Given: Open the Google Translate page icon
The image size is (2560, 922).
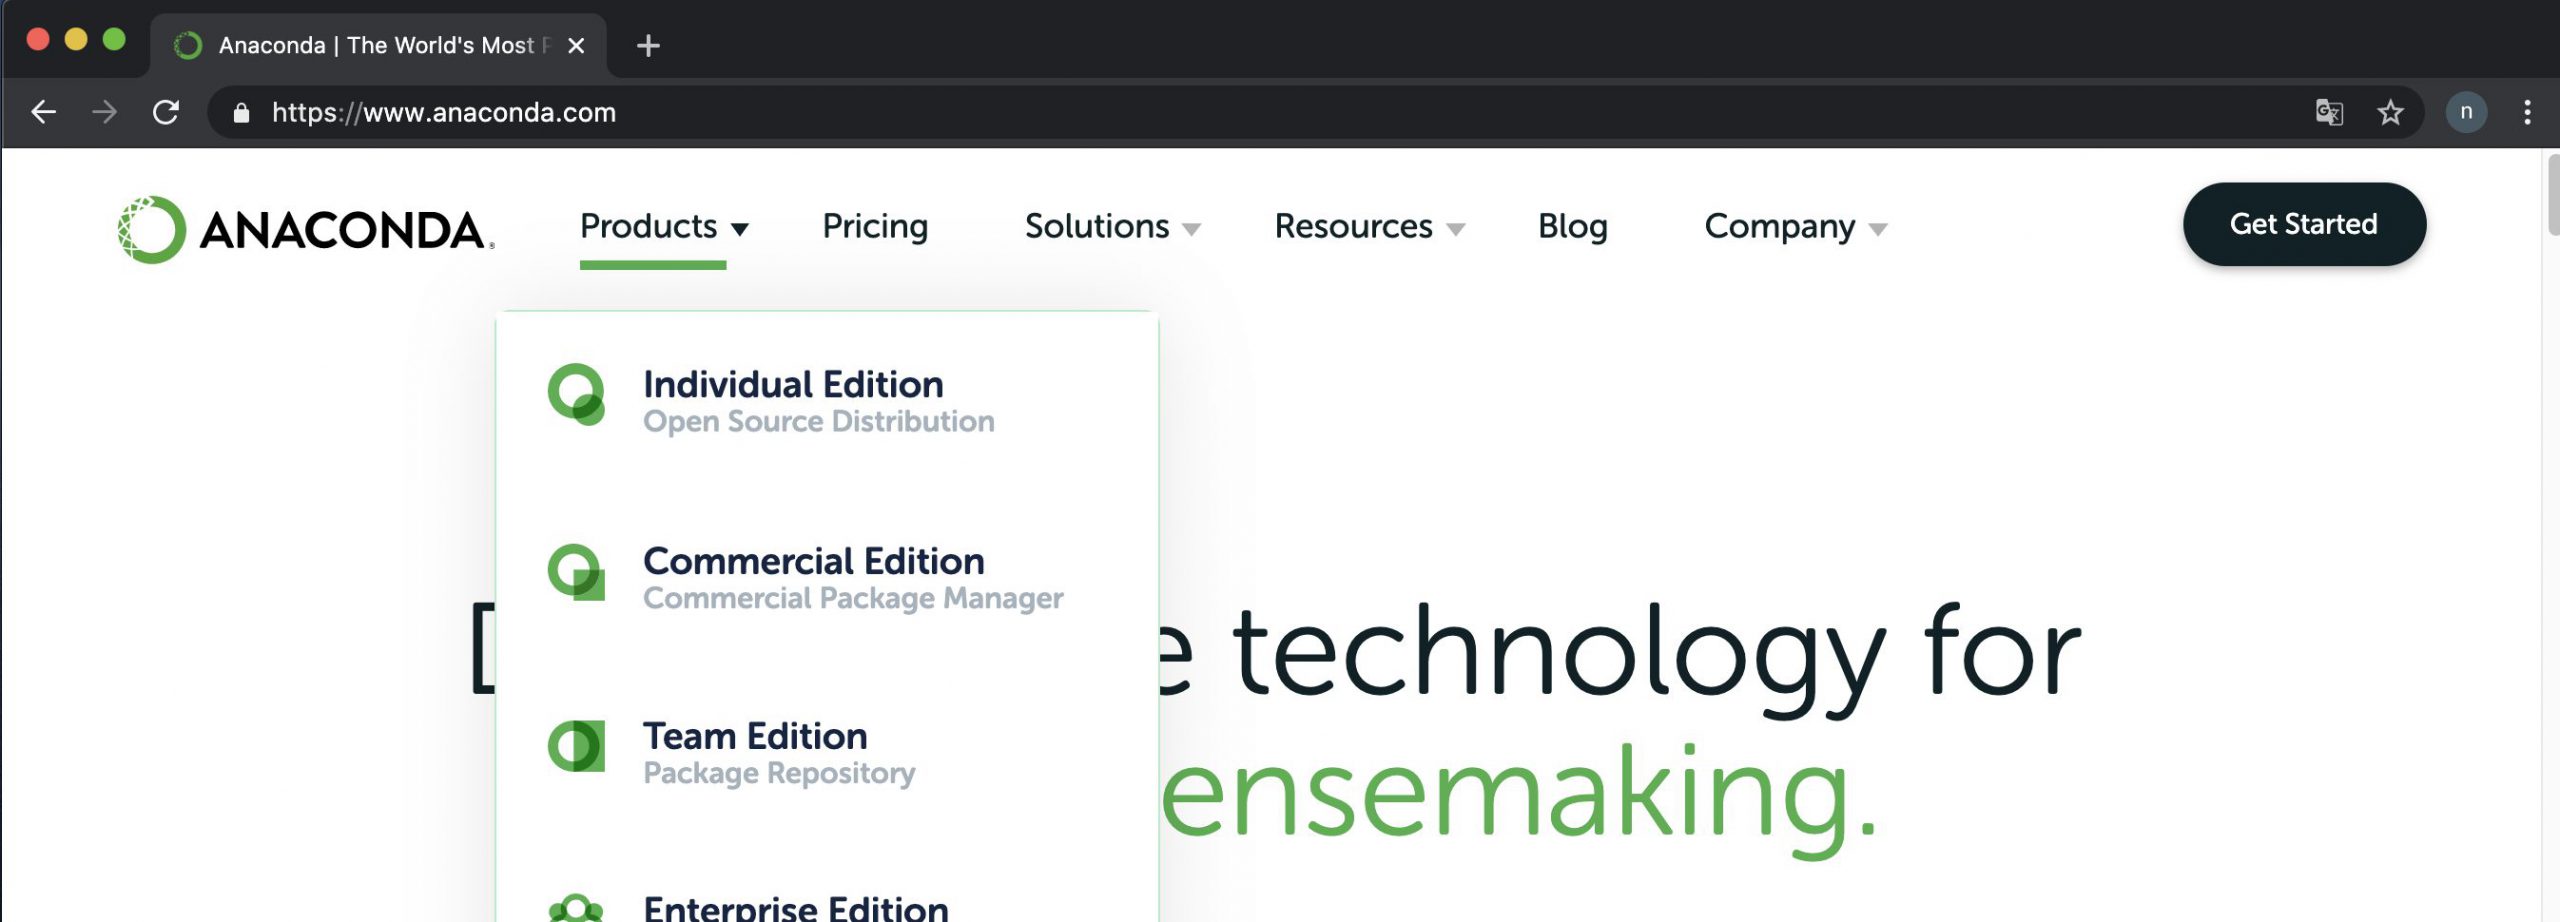Looking at the screenshot, I should [x=2329, y=112].
